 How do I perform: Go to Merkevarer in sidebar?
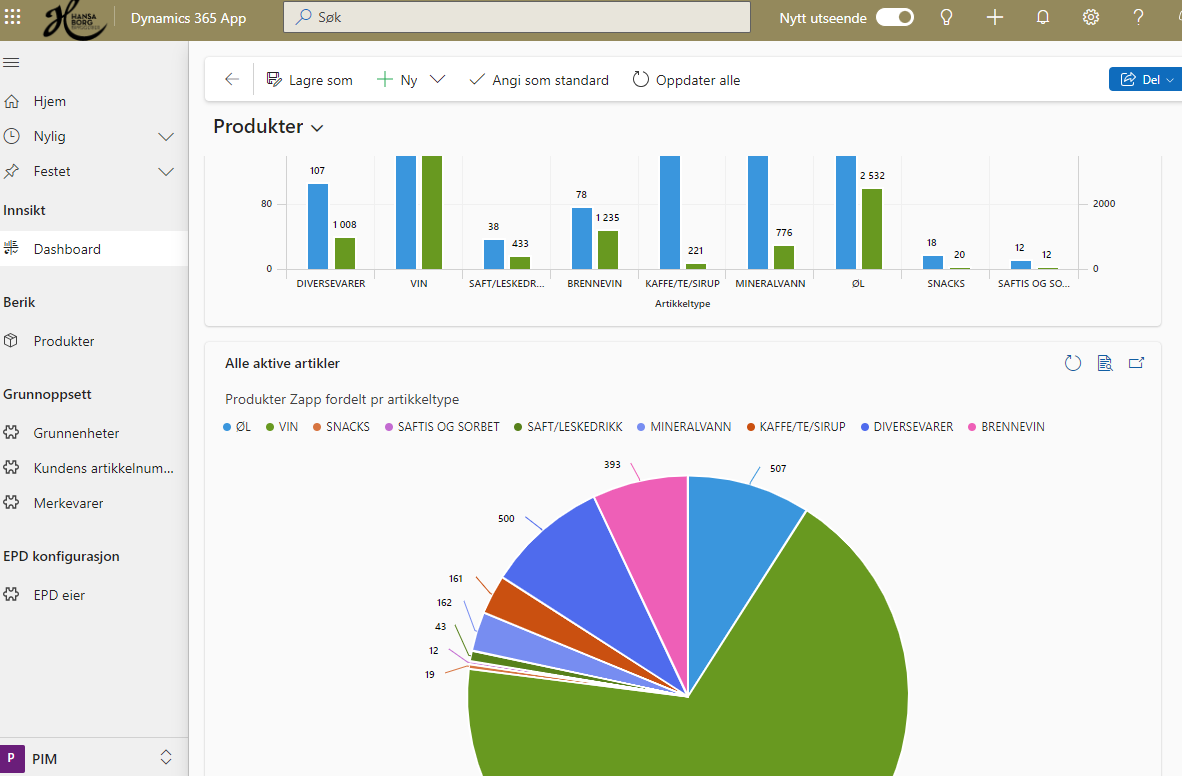click(68, 503)
